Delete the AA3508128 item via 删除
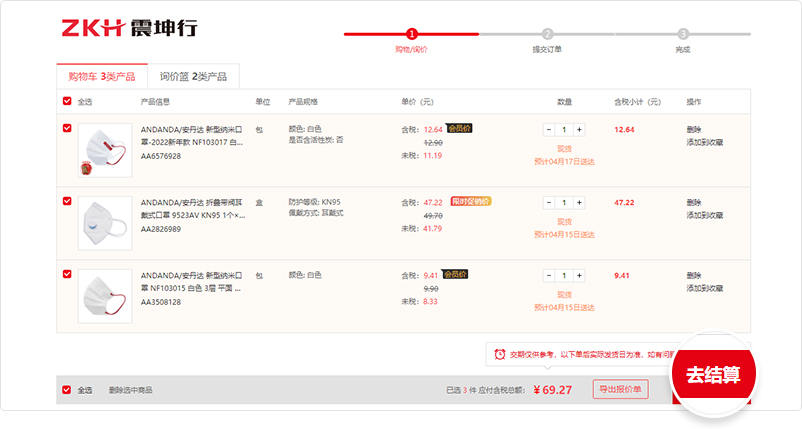The width and height of the screenshot is (802, 429). [x=694, y=276]
